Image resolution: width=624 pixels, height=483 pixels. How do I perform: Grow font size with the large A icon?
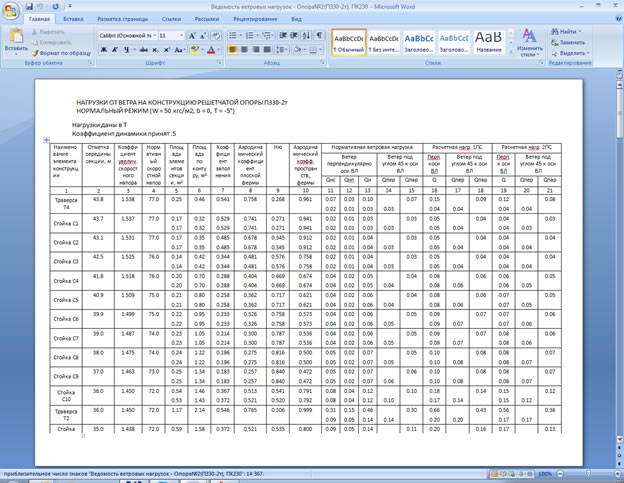[192, 36]
